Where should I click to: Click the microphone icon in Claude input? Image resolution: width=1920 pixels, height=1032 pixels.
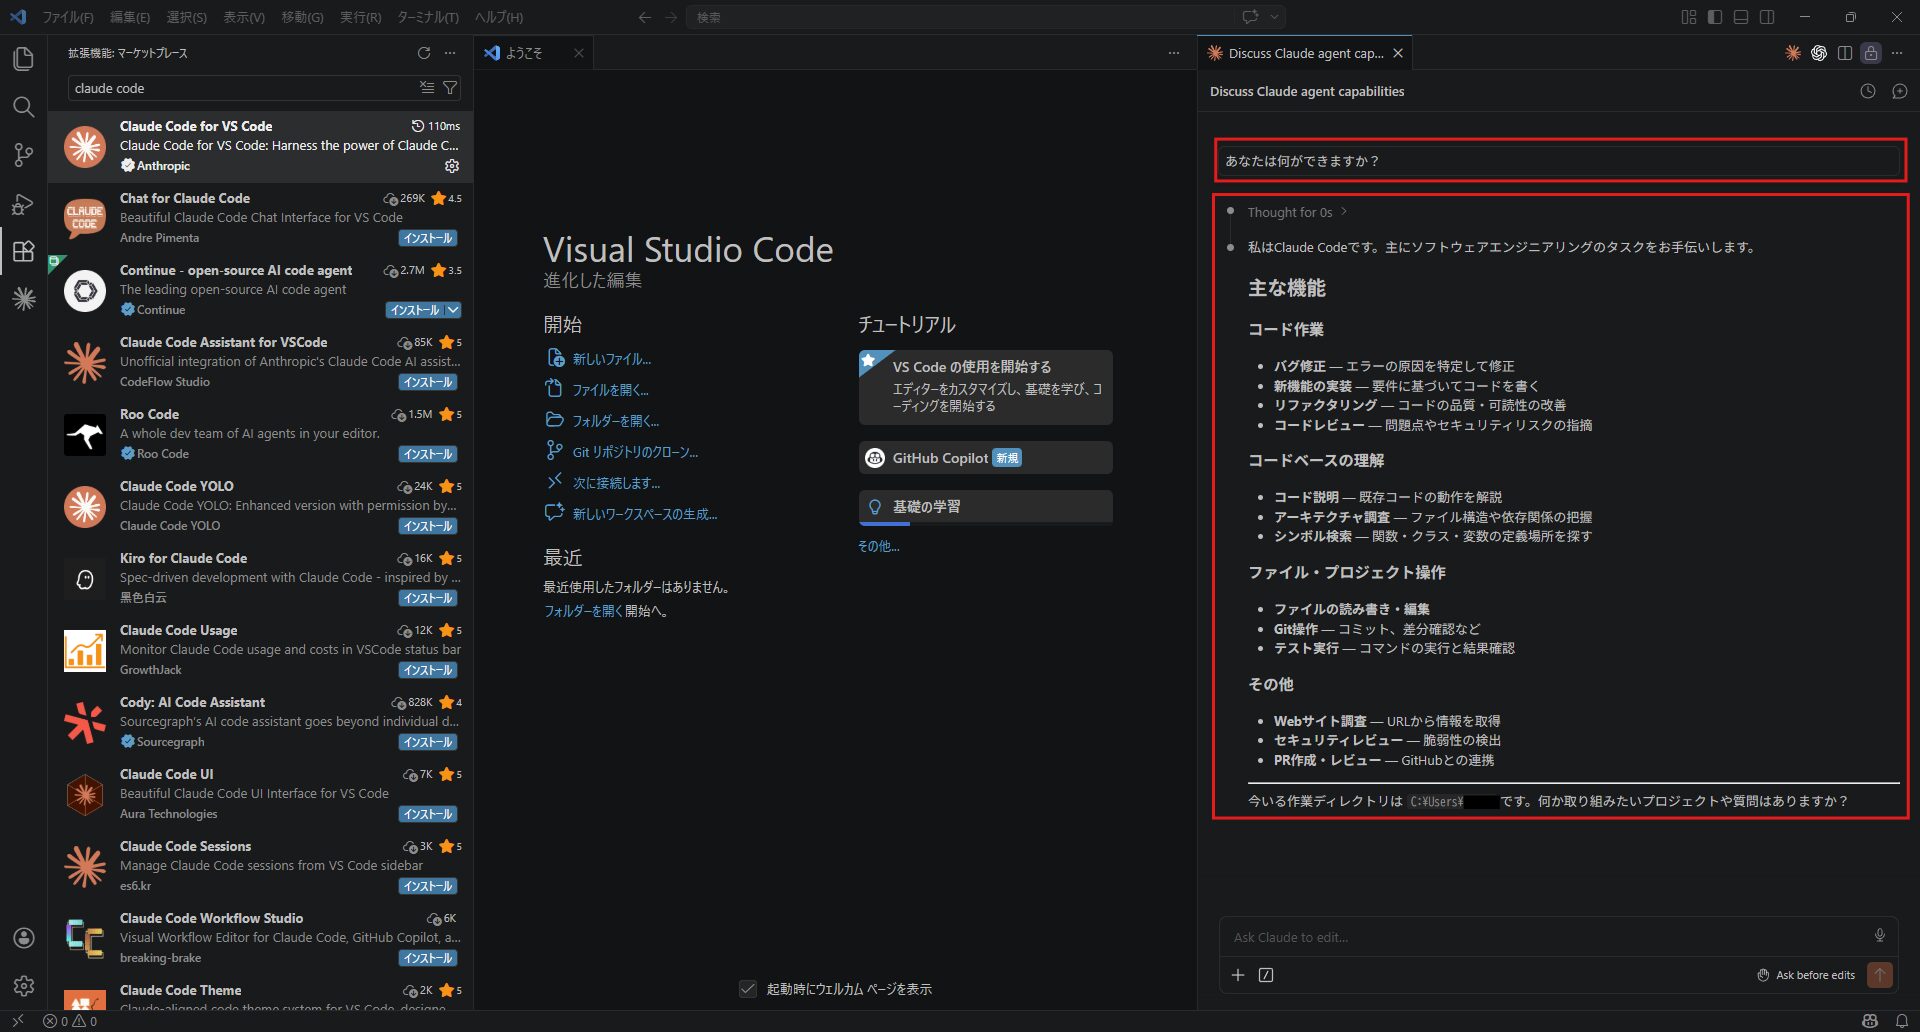(x=1879, y=935)
